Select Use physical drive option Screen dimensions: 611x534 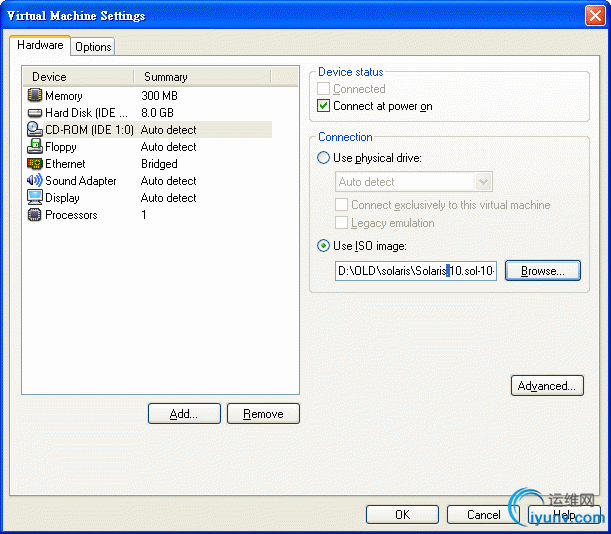click(323, 158)
